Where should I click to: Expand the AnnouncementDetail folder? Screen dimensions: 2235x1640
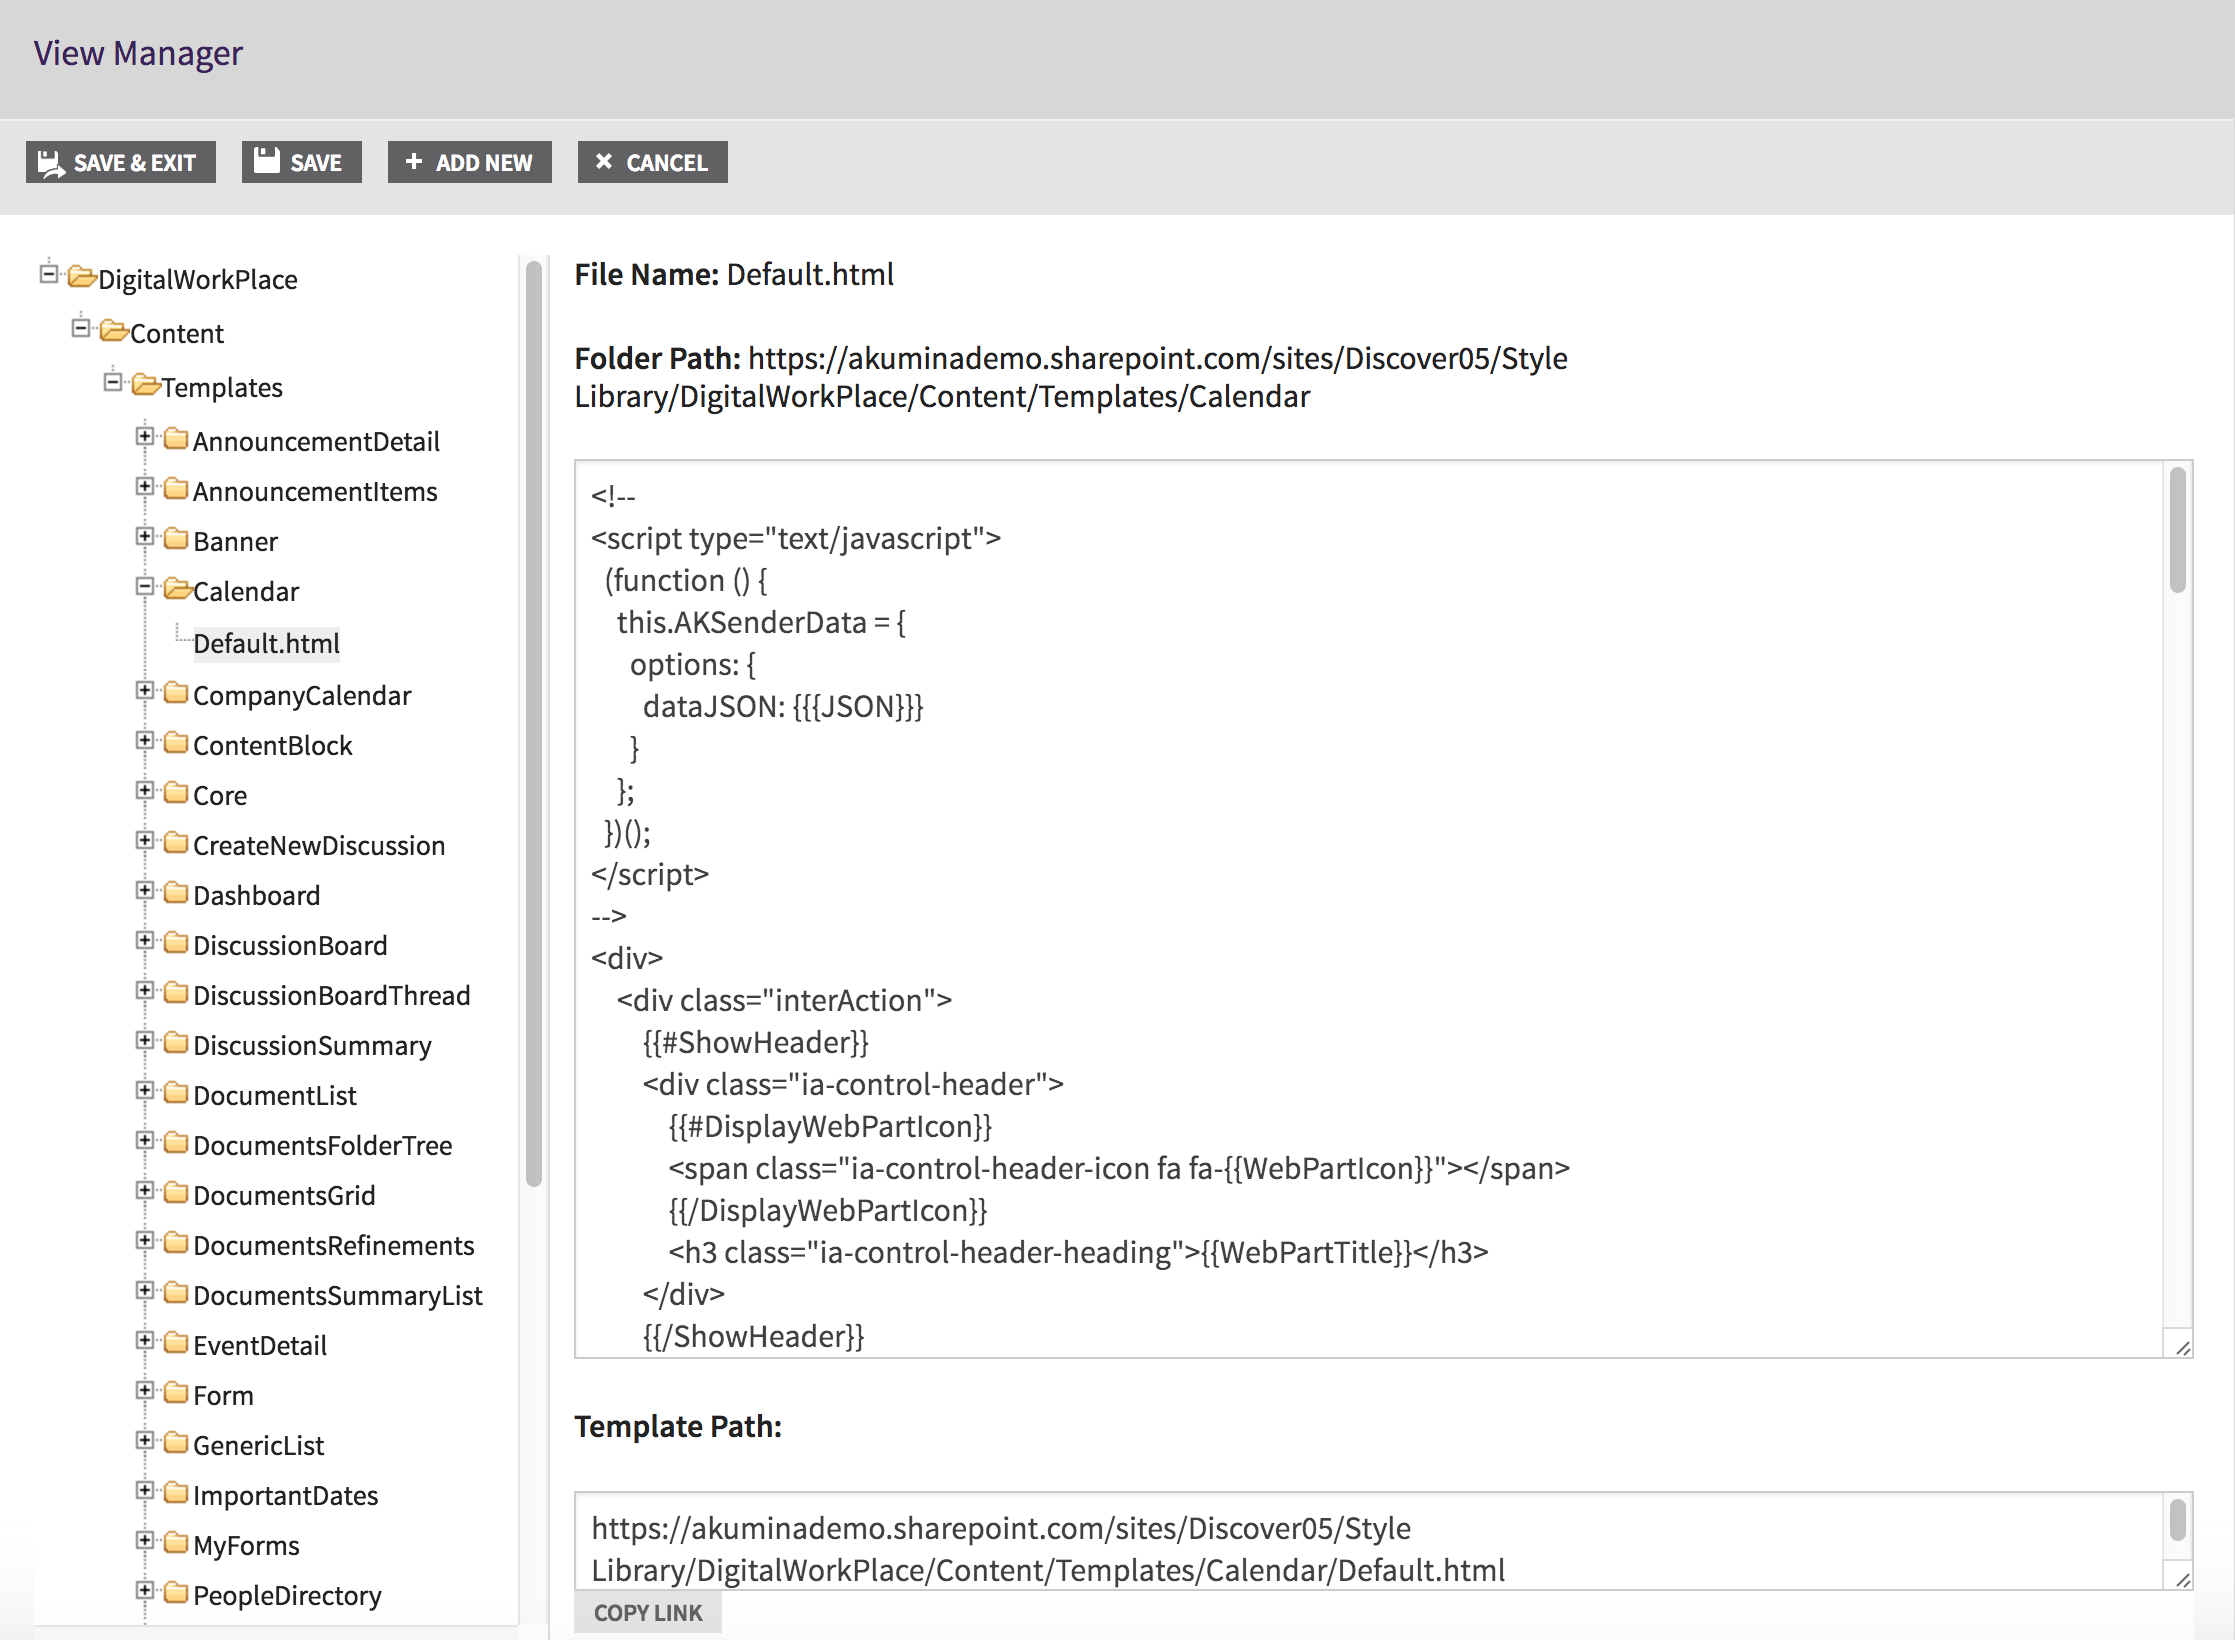(144, 436)
